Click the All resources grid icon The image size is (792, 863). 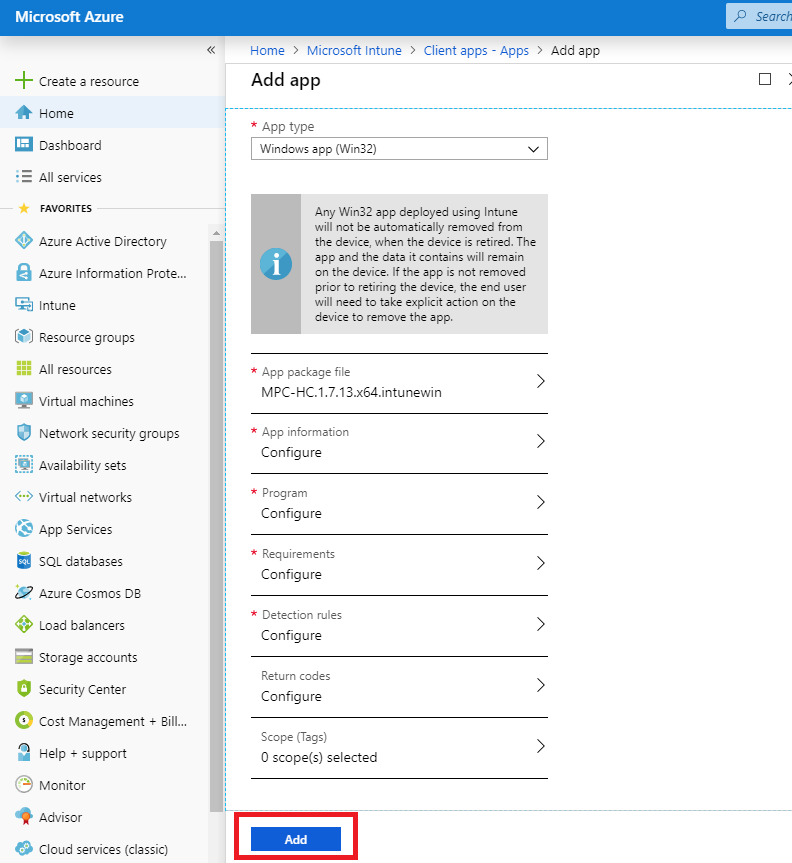point(24,368)
